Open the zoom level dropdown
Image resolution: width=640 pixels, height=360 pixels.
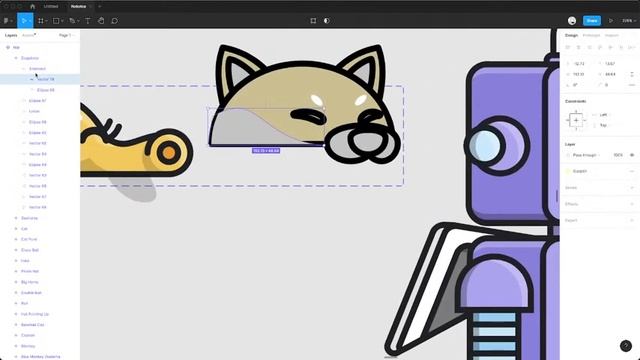tap(629, 21)
